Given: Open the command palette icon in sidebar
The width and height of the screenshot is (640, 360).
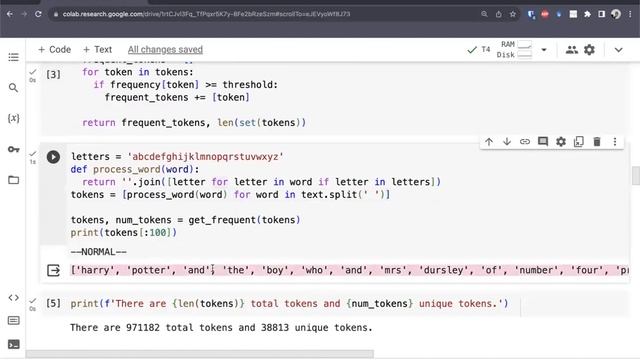Looking at the screenshot, I should [x=13, y=320].
